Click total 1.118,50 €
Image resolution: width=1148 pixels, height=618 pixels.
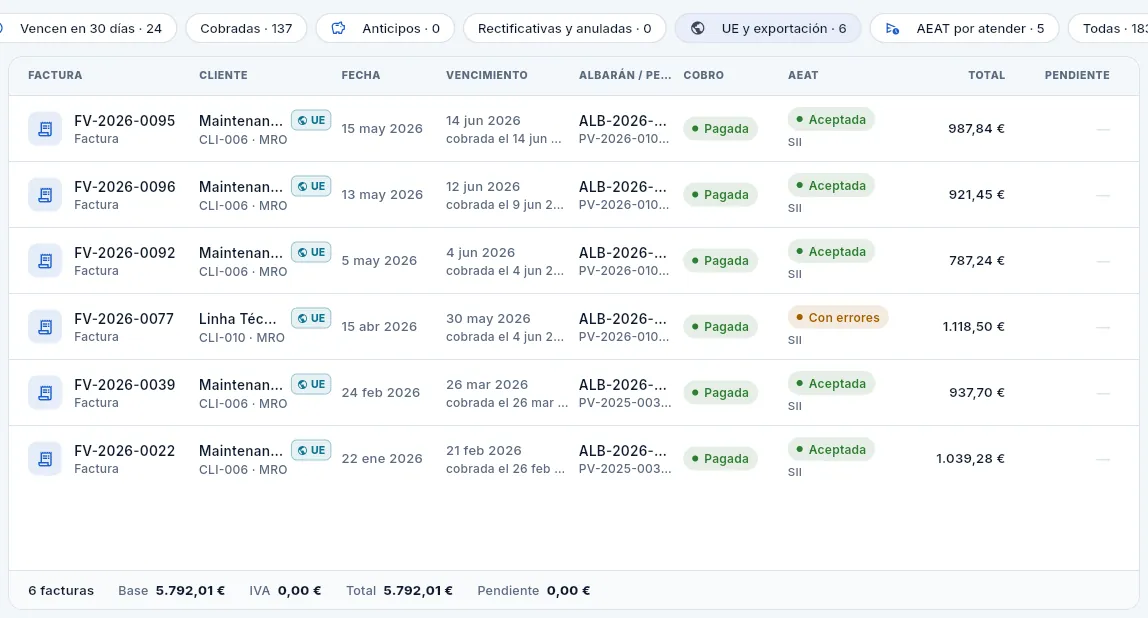click(x=973, y=327)
